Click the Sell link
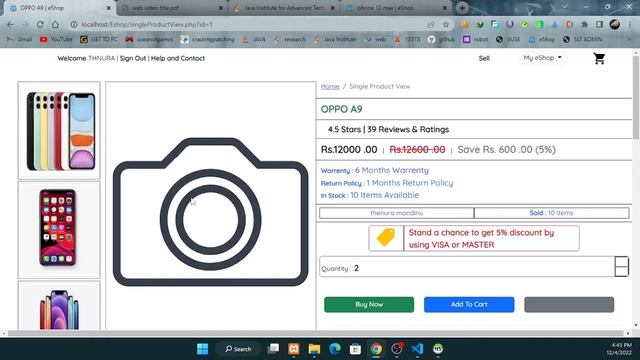This screenshot has width=640, height=360. [x=484, y=58]
